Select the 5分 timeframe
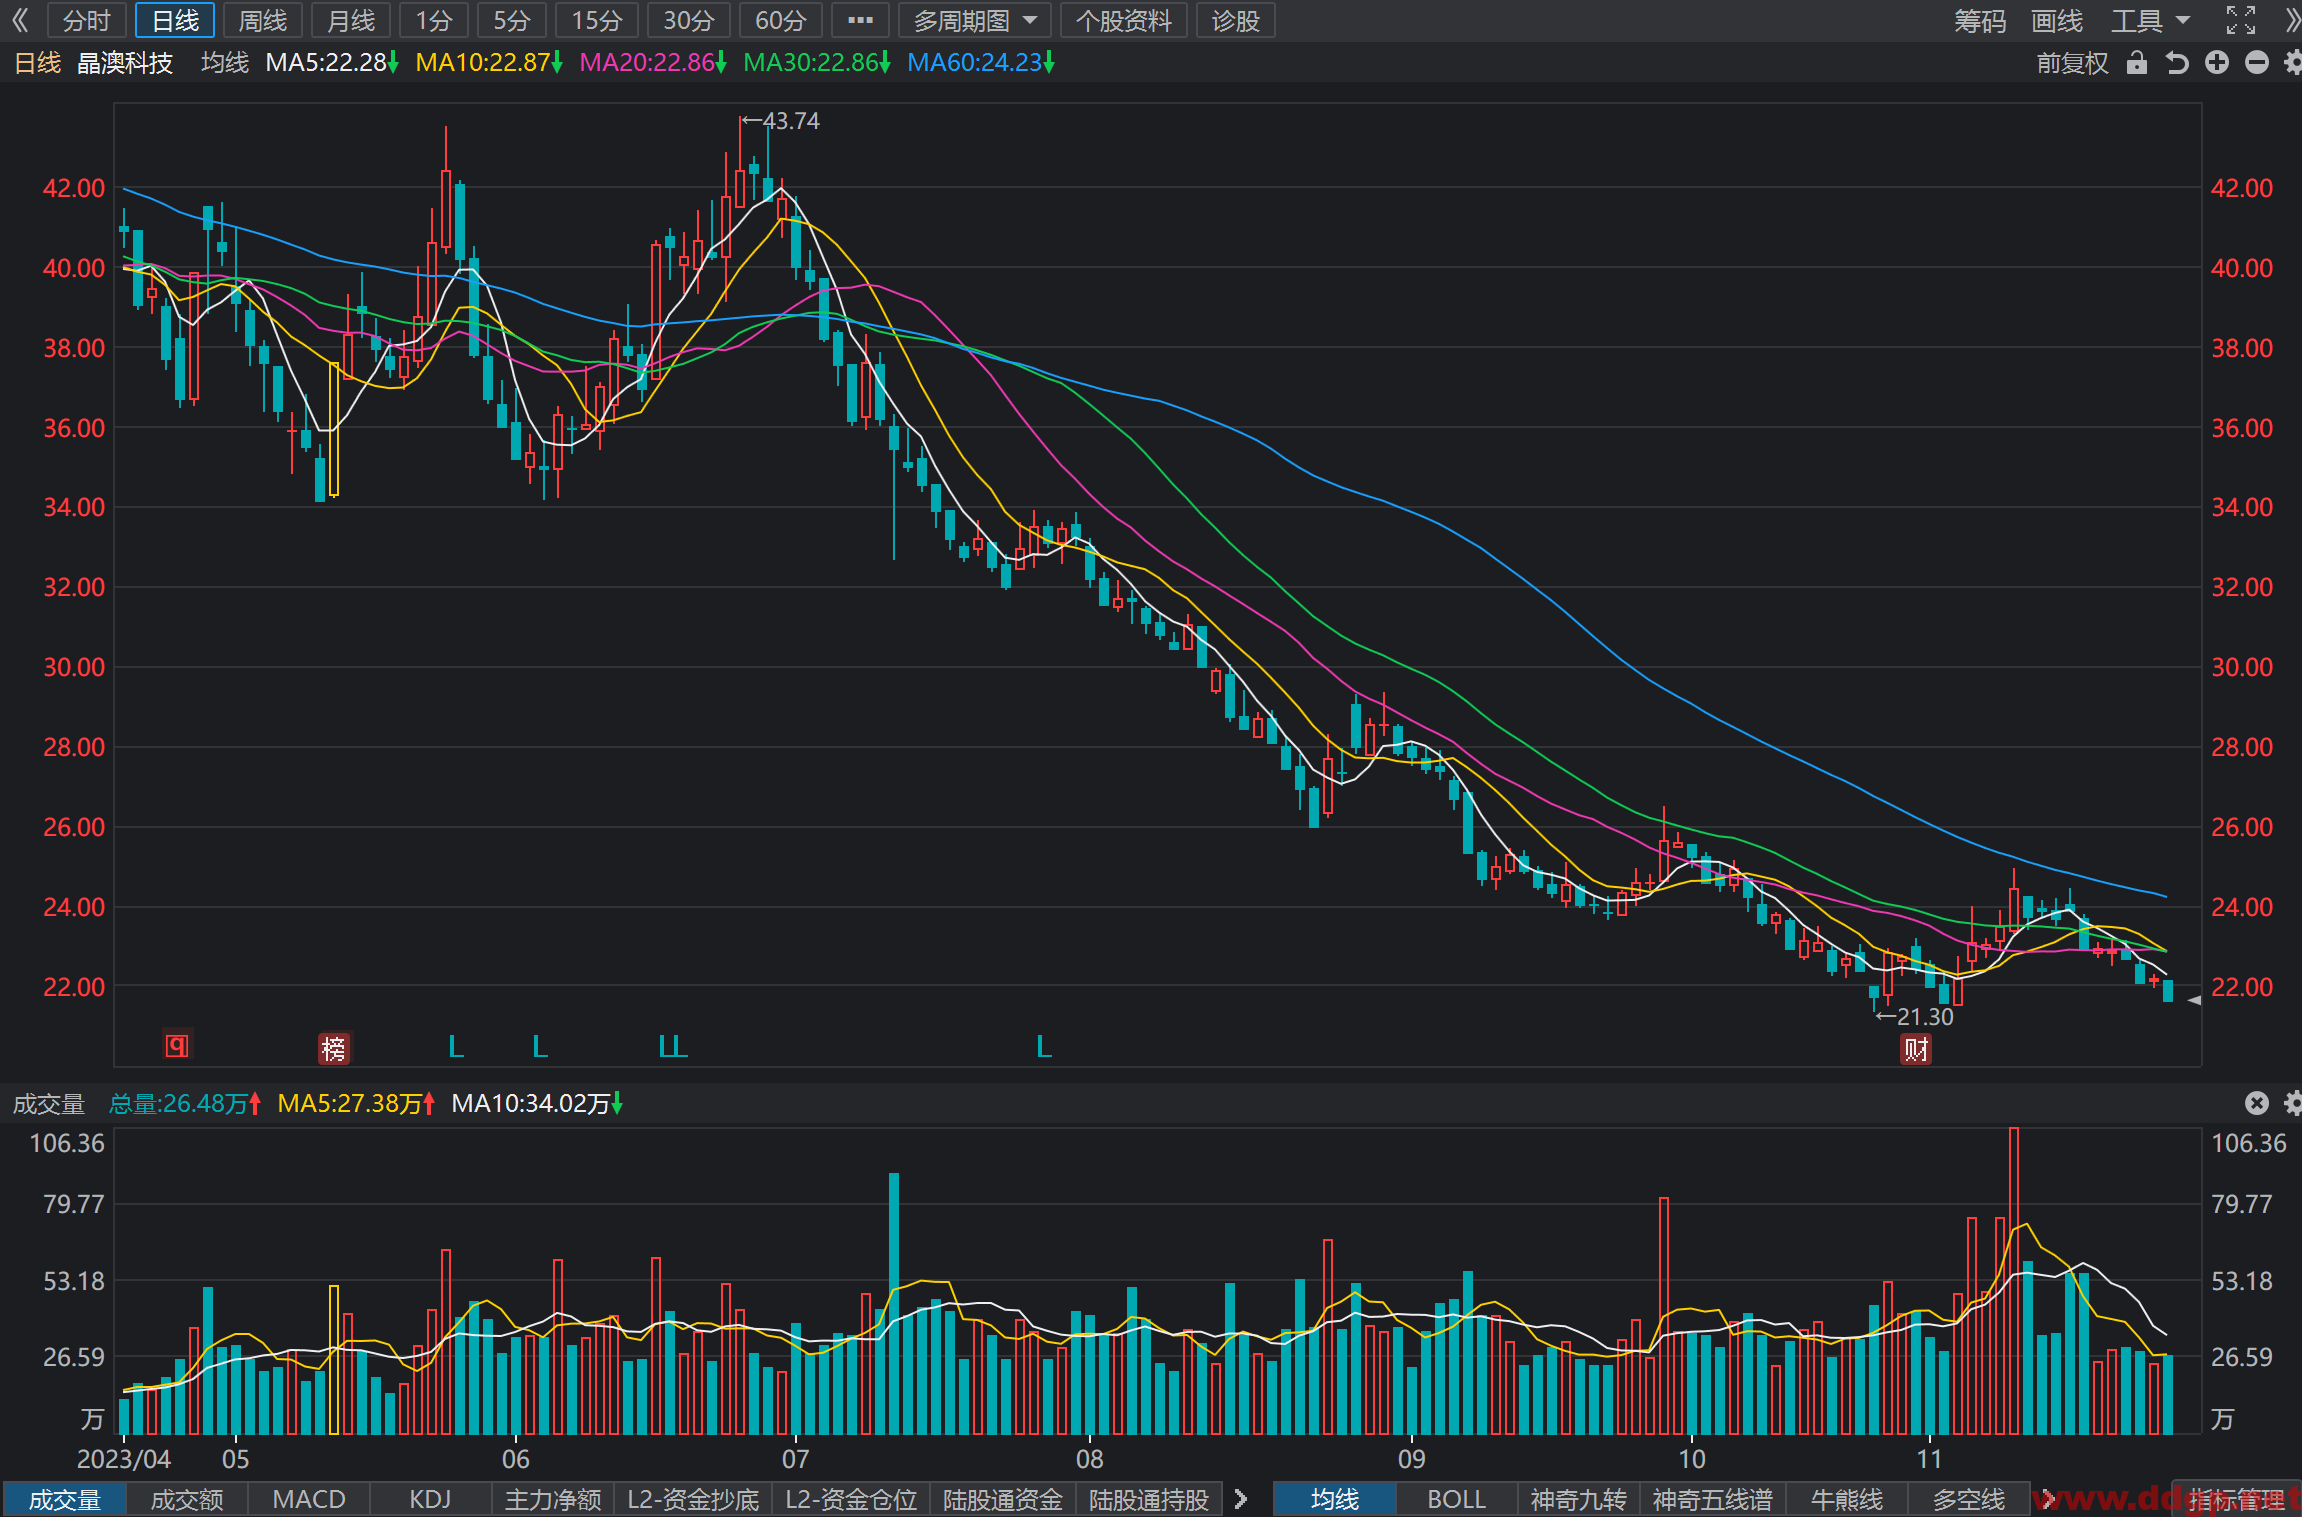2302x1517 pixels. click(x=511, y=20)
